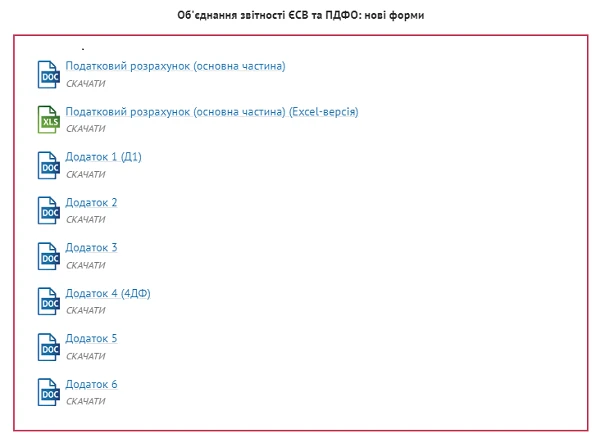Click DOC icon next to Додаток 5
This screenshot has width=600, height=438.
[x=49, y=346]
